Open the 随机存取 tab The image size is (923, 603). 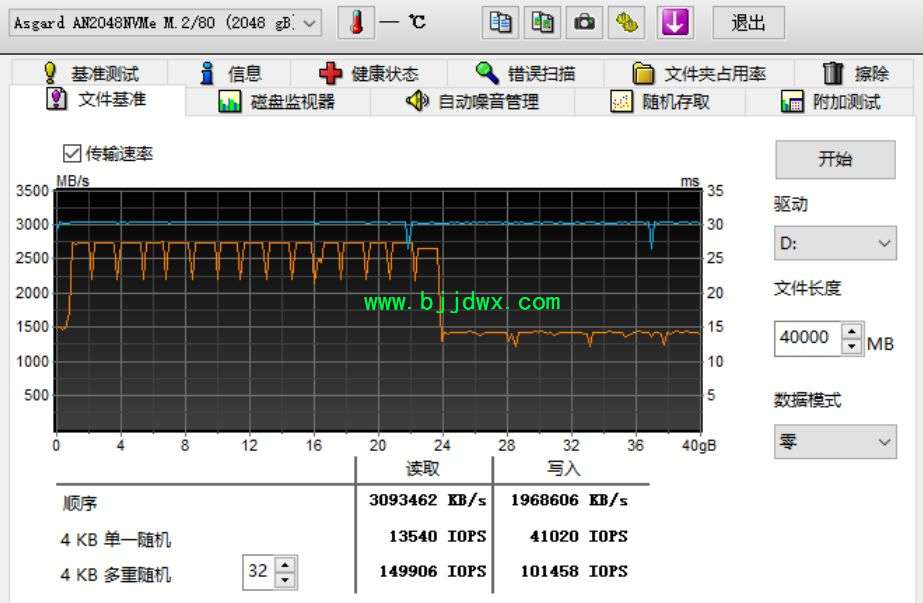pyautogui.click(x=659, y=102)
